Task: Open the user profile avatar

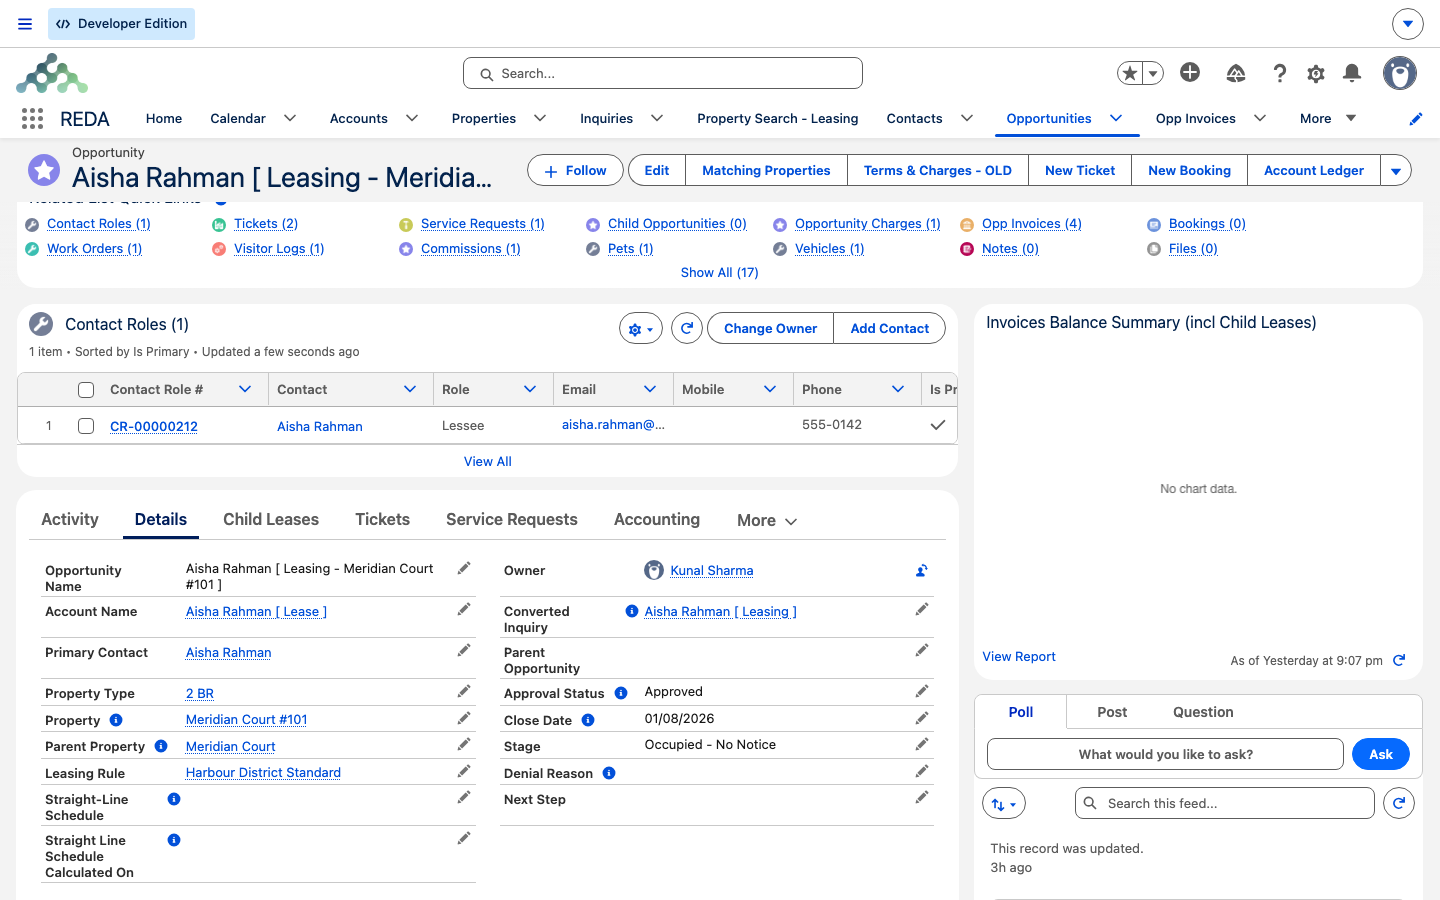Action: (1400, 73)
